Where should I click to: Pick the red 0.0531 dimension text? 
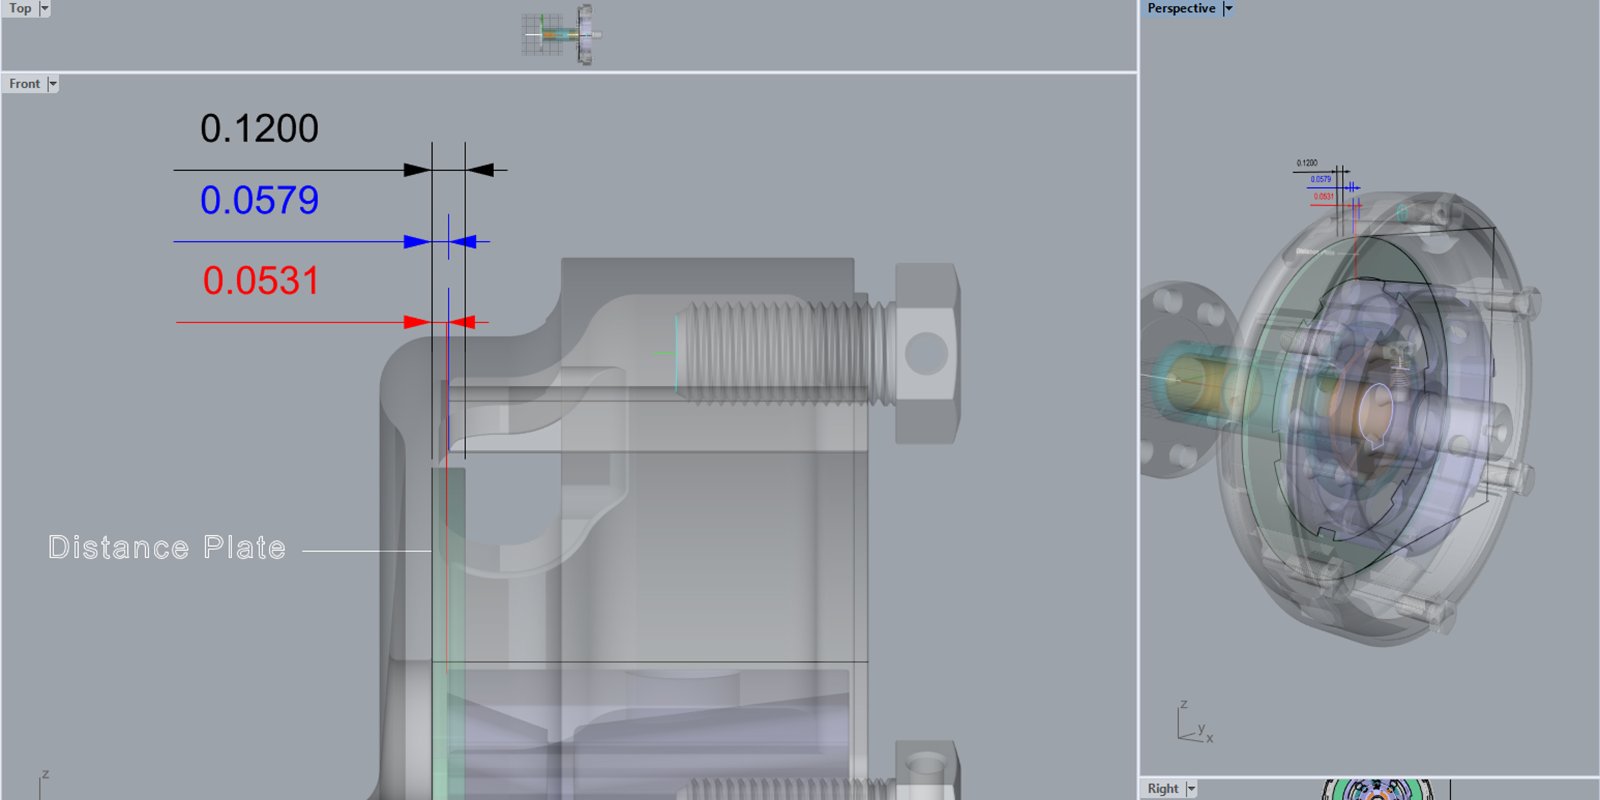click(260, 281)
